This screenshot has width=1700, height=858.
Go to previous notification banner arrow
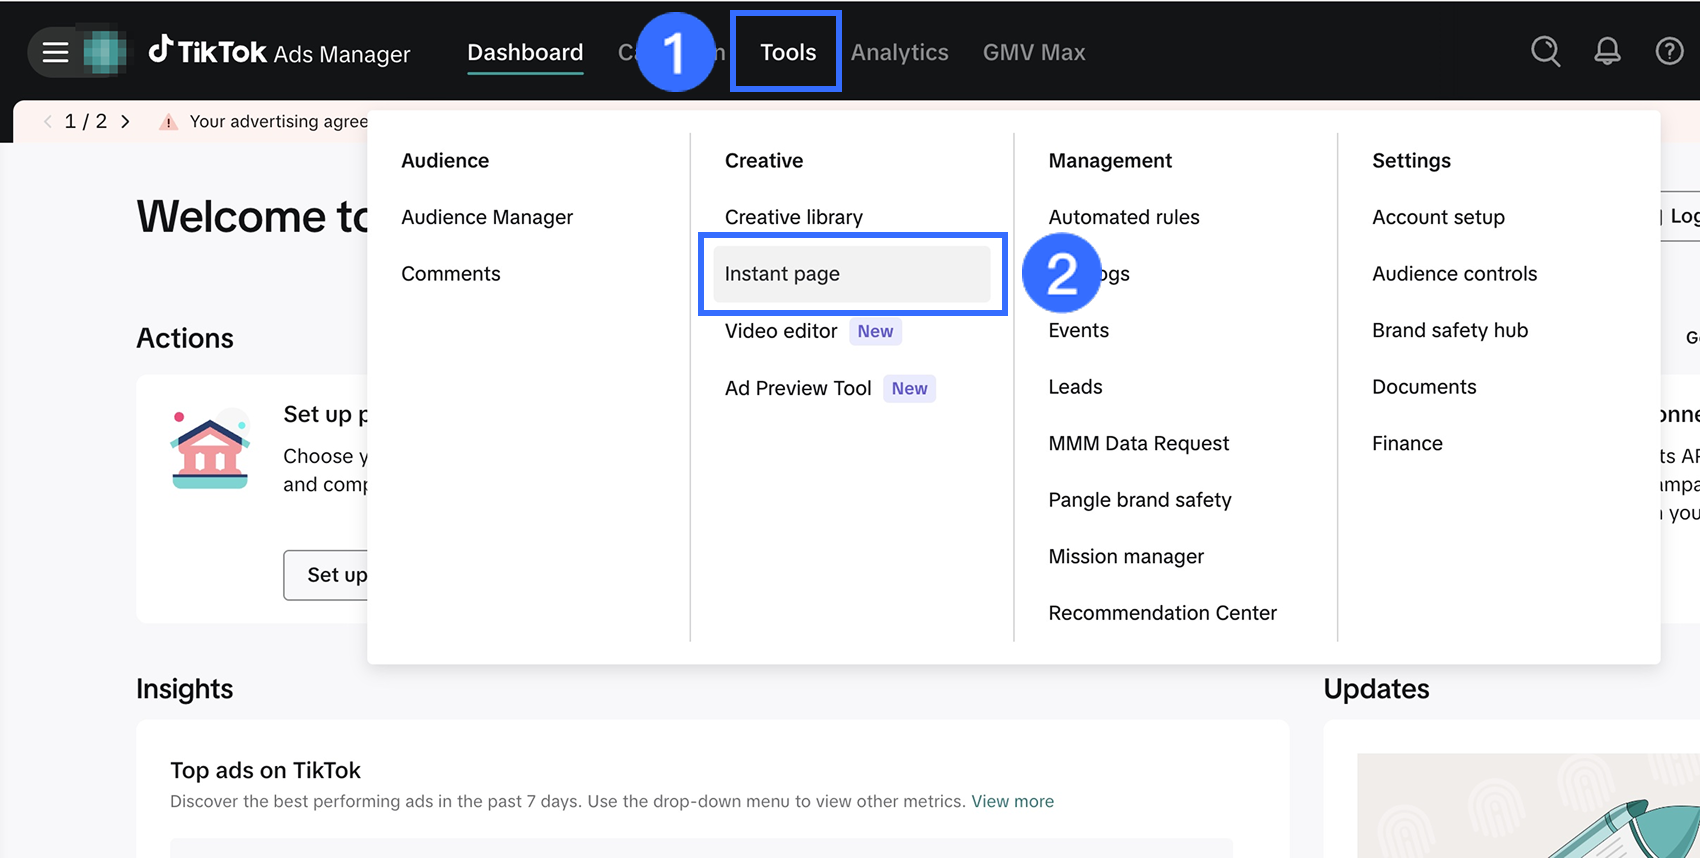pyautogui.click(x=47, y=121)
